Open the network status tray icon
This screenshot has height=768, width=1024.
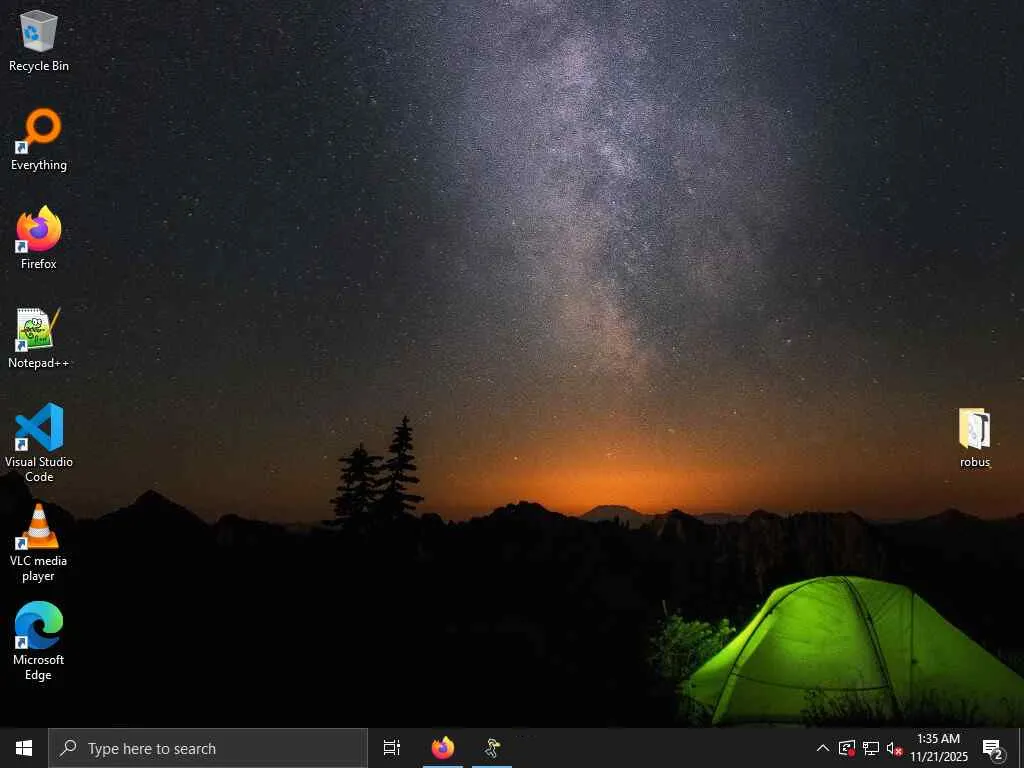(x=871, y=748)
